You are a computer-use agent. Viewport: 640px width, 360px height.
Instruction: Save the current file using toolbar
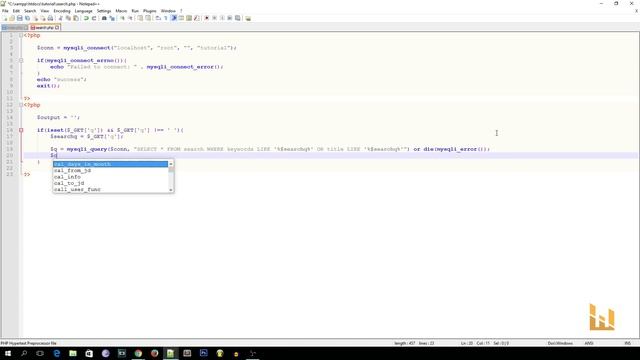[20, 18]
